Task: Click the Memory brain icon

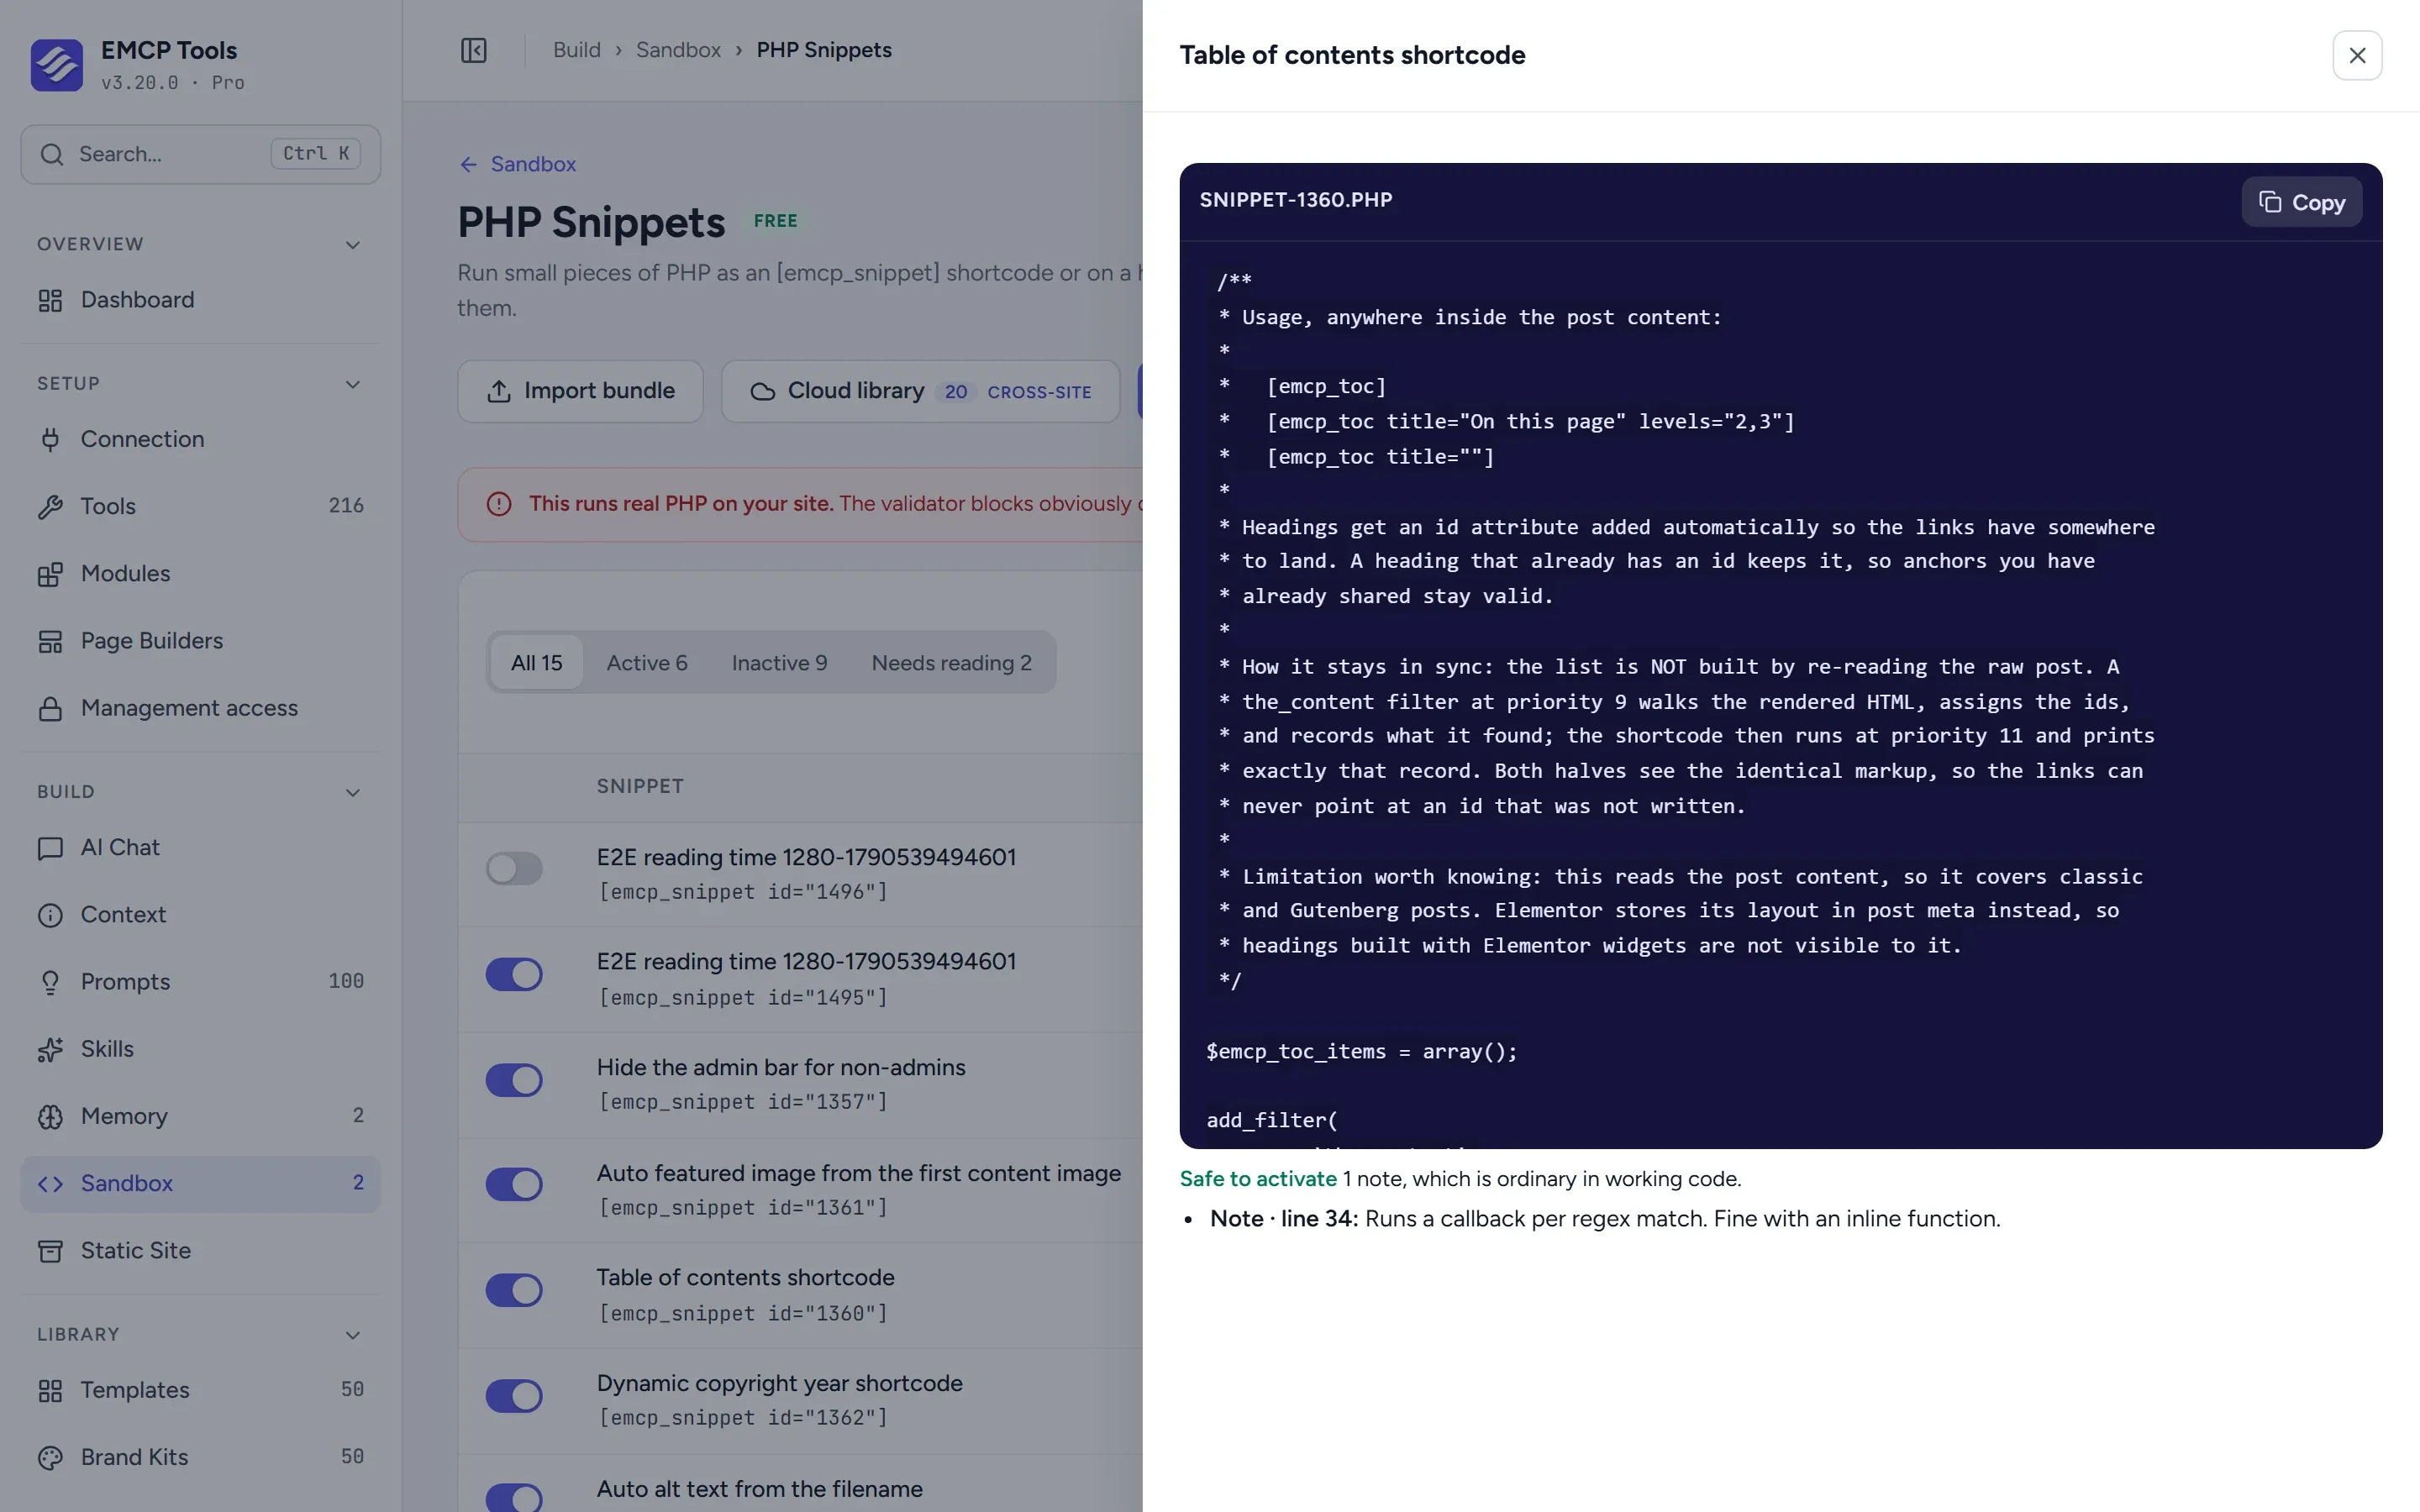Action: pos(50,1116)
